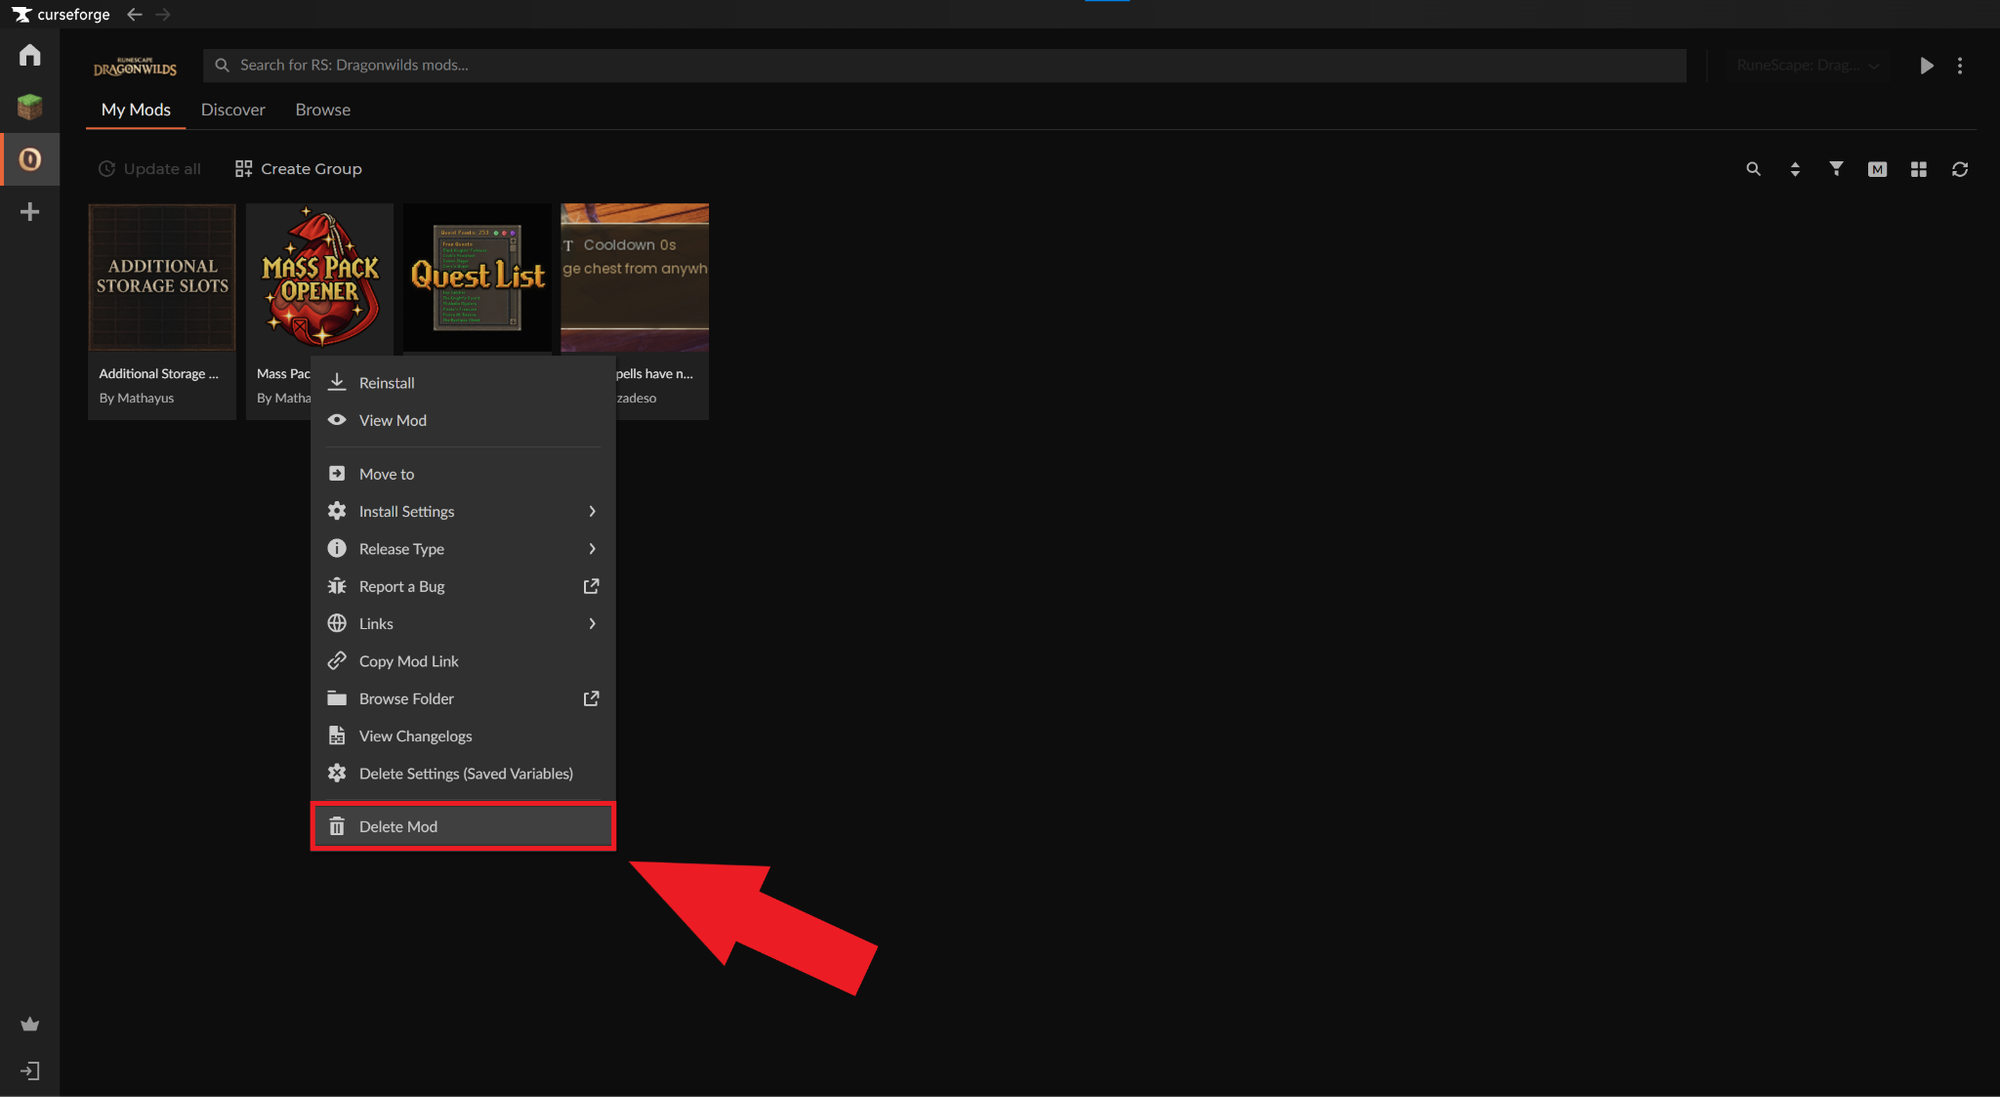Click the Play game triangle button
This screenshot has width=2000, height=1097.
tap(1926, 65)
